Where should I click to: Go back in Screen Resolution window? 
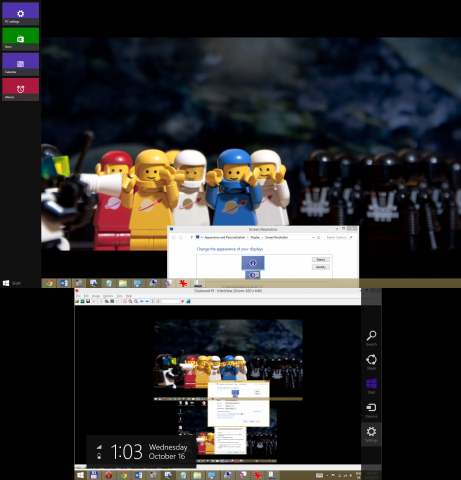pyautogui.click(x=173, y=237)
